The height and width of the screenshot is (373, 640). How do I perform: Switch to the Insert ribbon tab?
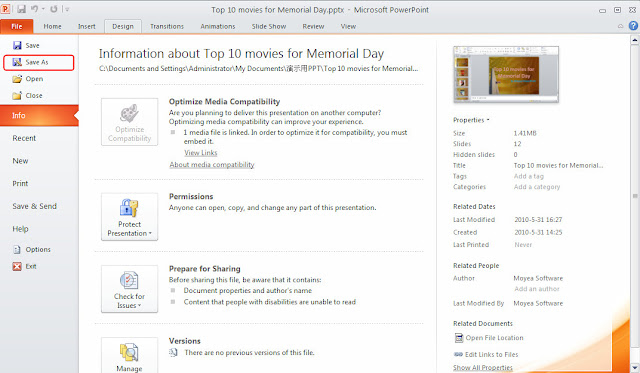coord(87,26)
